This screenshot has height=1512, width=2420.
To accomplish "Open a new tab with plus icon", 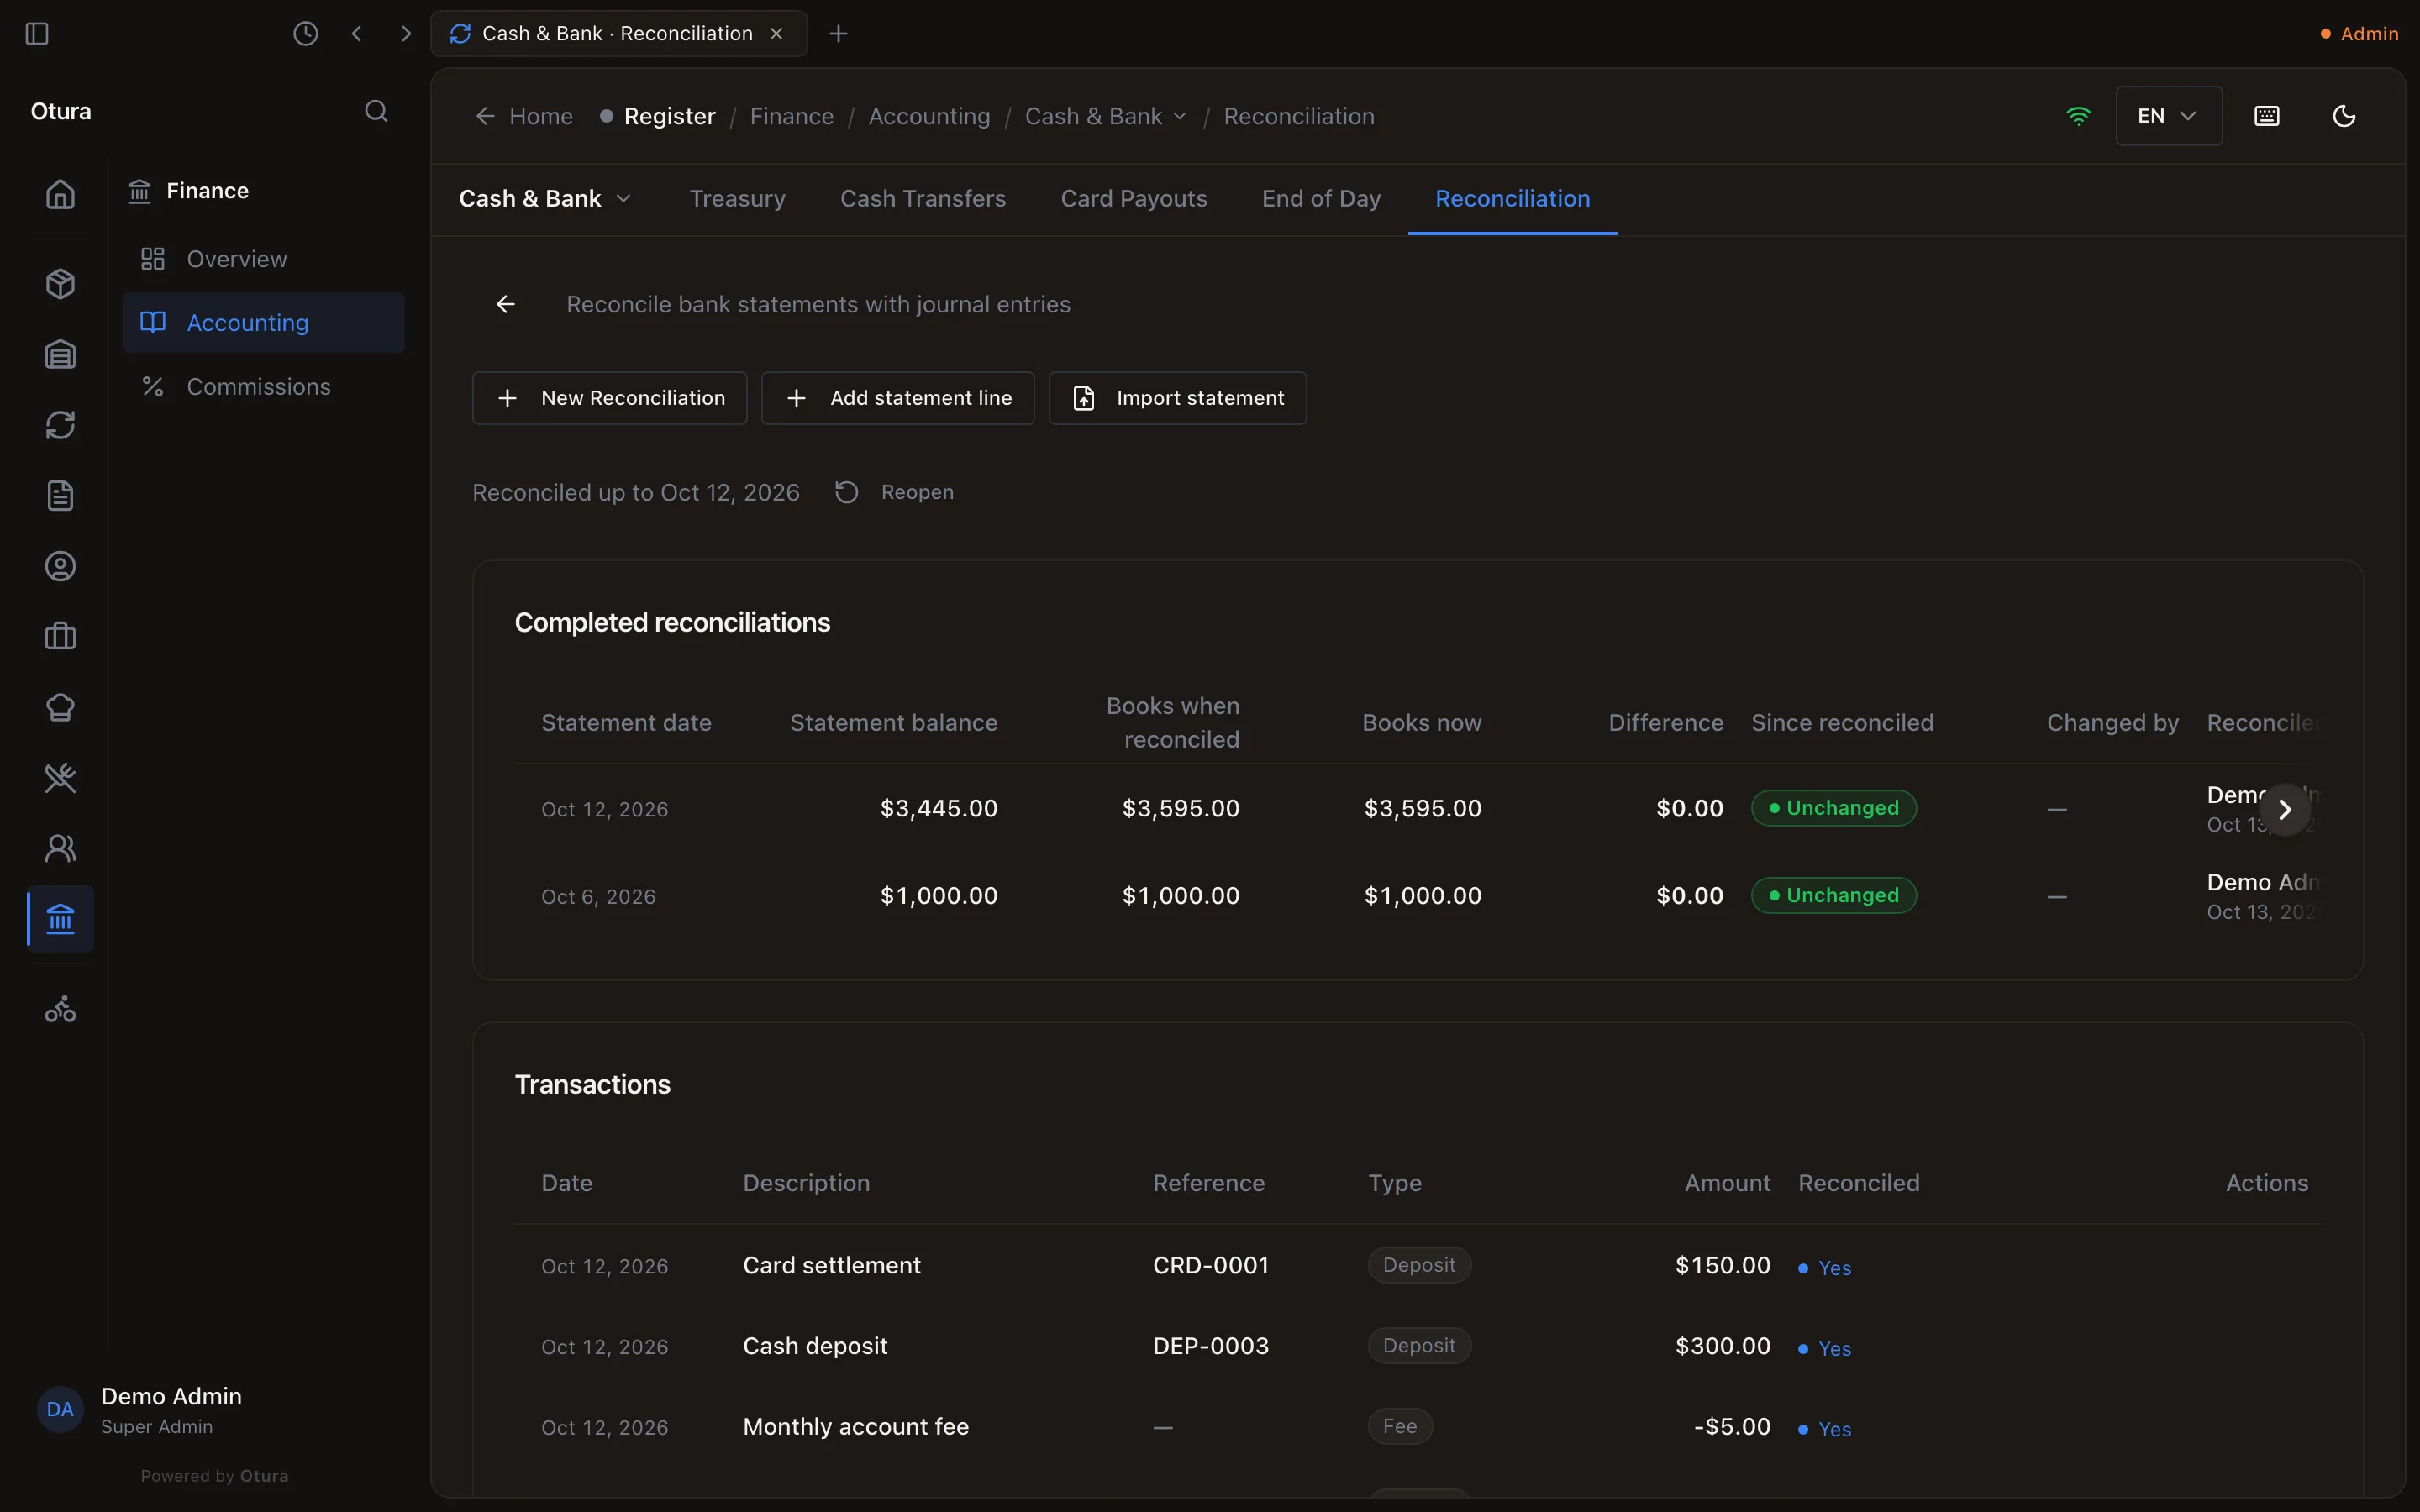I will coord(838,34).
